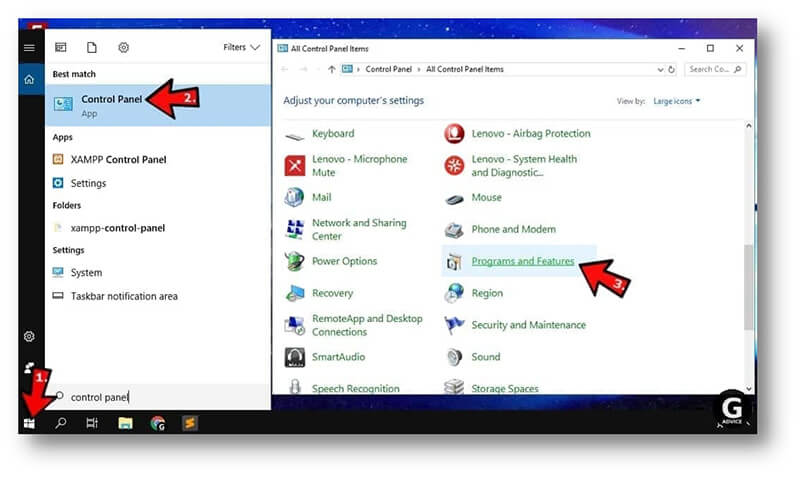Open the Security and Maintenance icon
The image size is (800, 477).
454,325
